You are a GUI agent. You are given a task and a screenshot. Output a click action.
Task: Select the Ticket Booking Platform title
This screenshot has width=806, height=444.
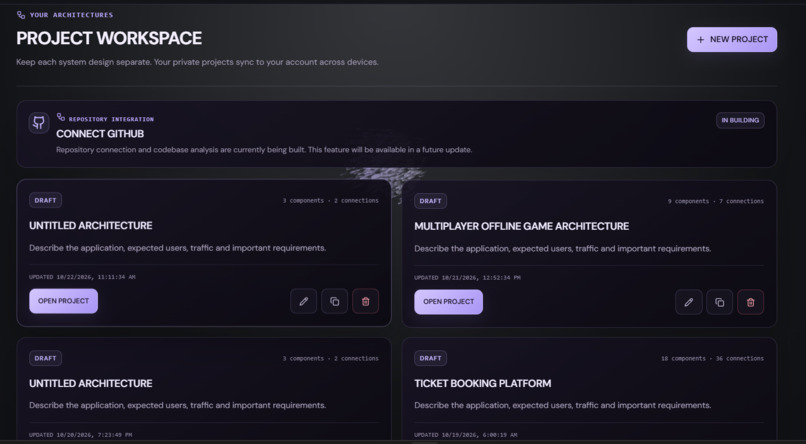click(x=483, y=383)
